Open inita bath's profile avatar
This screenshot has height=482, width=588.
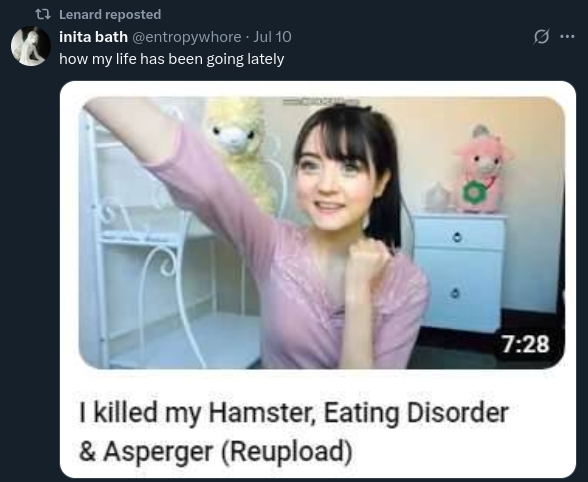(x=31, y=46)
